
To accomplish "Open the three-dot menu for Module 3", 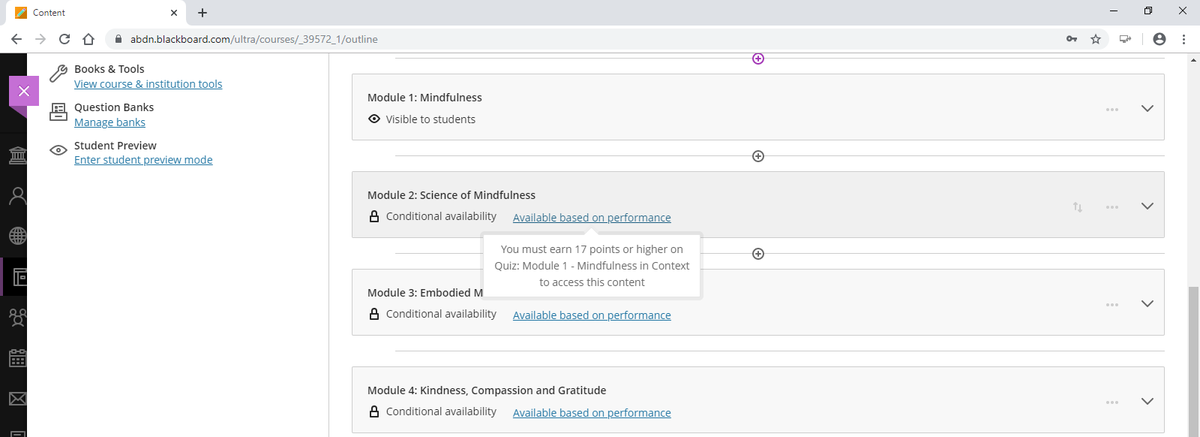I will tap(1112, 304).
